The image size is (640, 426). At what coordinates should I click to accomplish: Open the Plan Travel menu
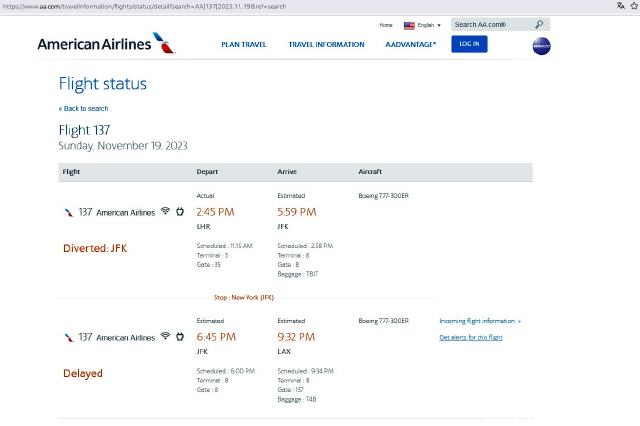coord(244,44)
